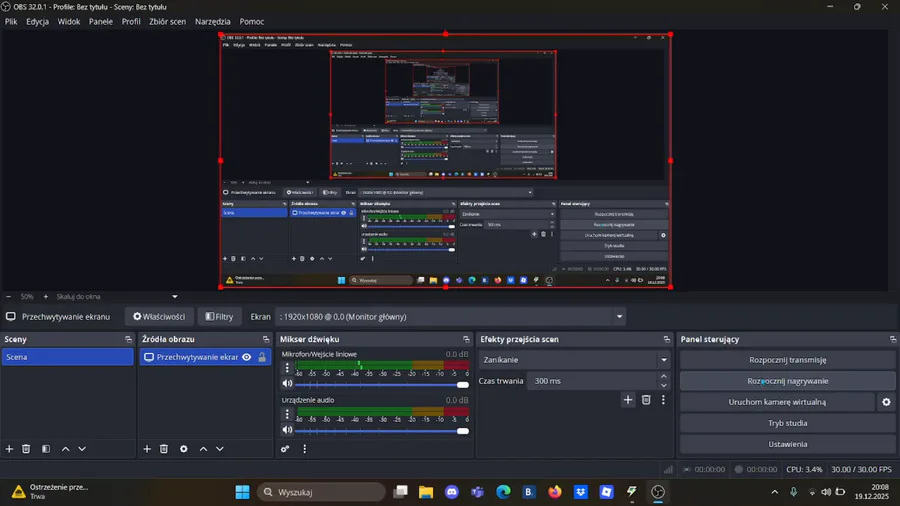Toggle Tryb studia mode
The height and width of the screenshot is (506, 900).
(x=788, y=423)
